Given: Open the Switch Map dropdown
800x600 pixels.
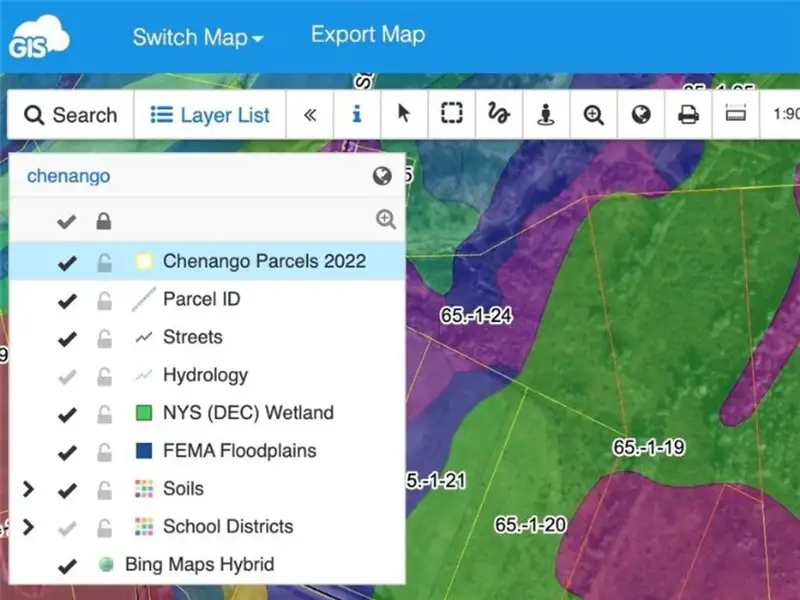Looking at the screenshot, I should point(198,38).
